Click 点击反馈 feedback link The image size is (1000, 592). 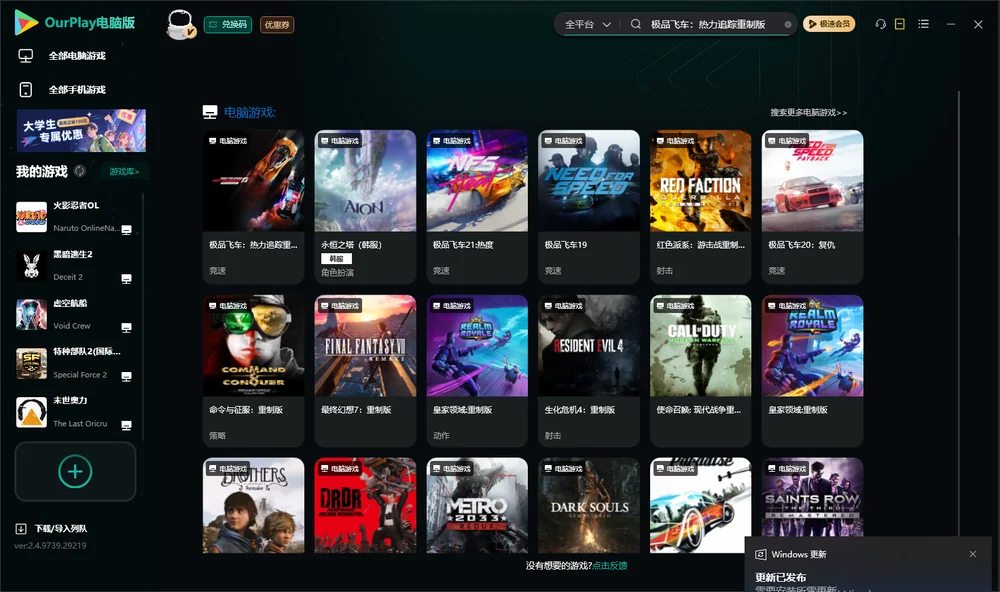click(610, 566)
